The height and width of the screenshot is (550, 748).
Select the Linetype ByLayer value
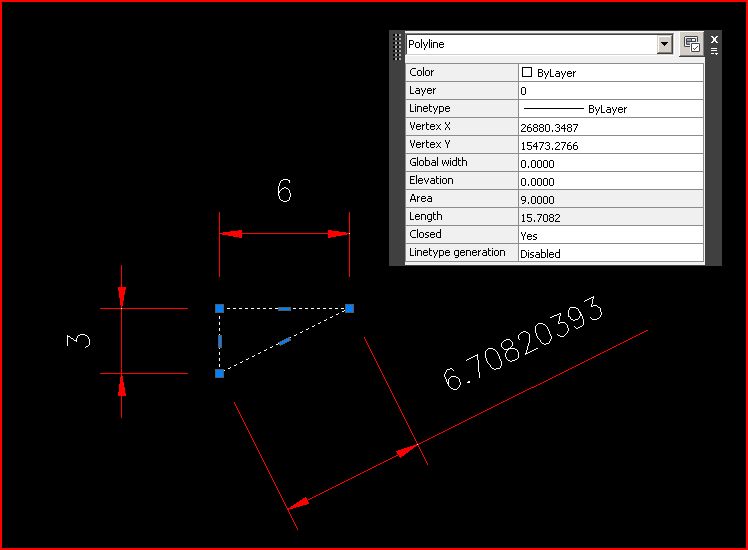point(611,109)
